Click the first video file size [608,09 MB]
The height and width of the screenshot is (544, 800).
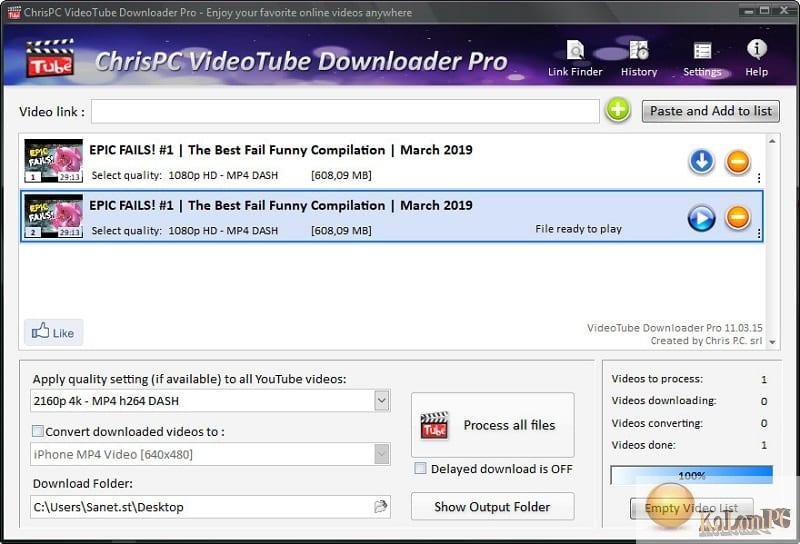point(341,175)
